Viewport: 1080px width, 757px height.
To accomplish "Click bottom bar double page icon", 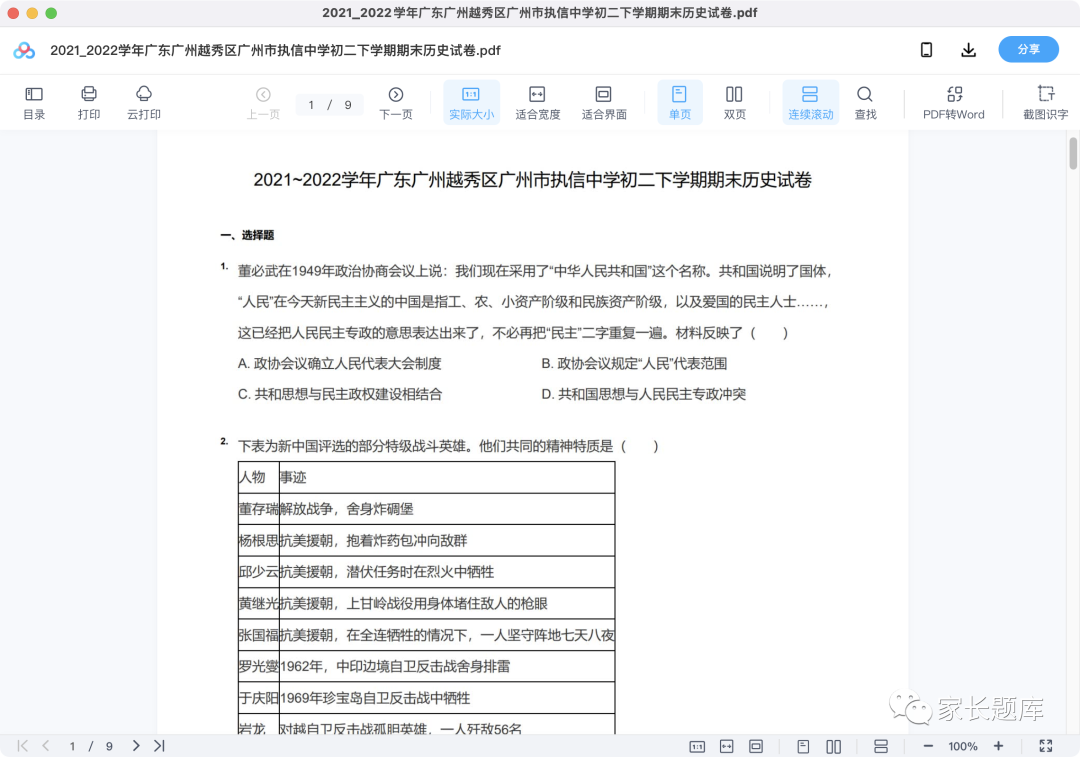I will pyautogui.click(x=833, y=747).
